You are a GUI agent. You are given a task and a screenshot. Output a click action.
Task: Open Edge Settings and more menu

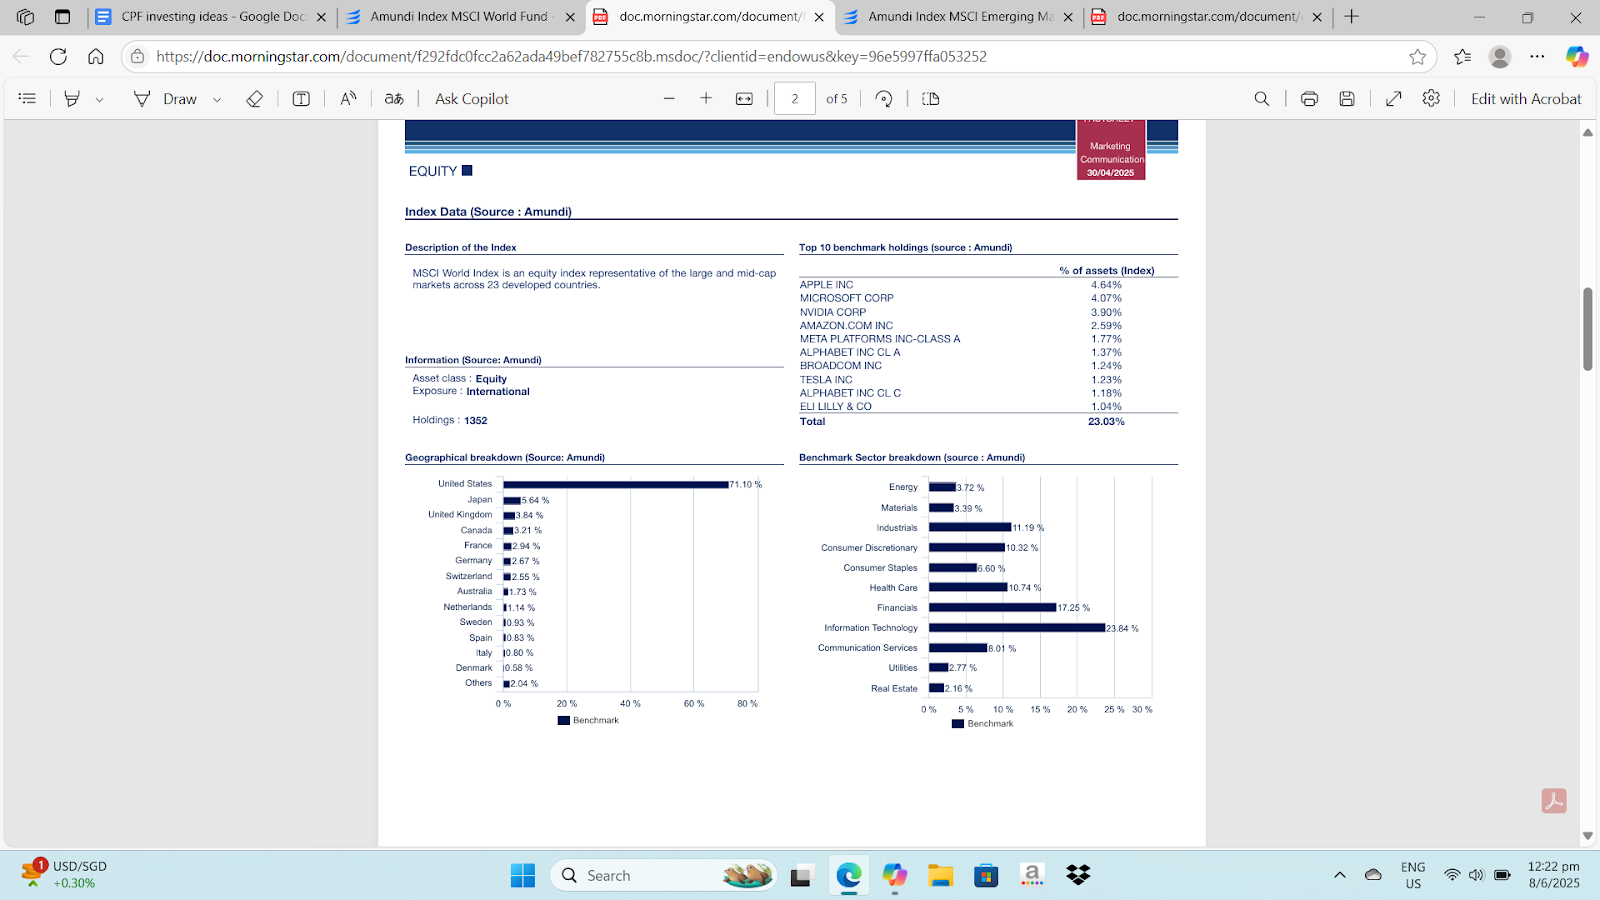[x=1537, y=57]
